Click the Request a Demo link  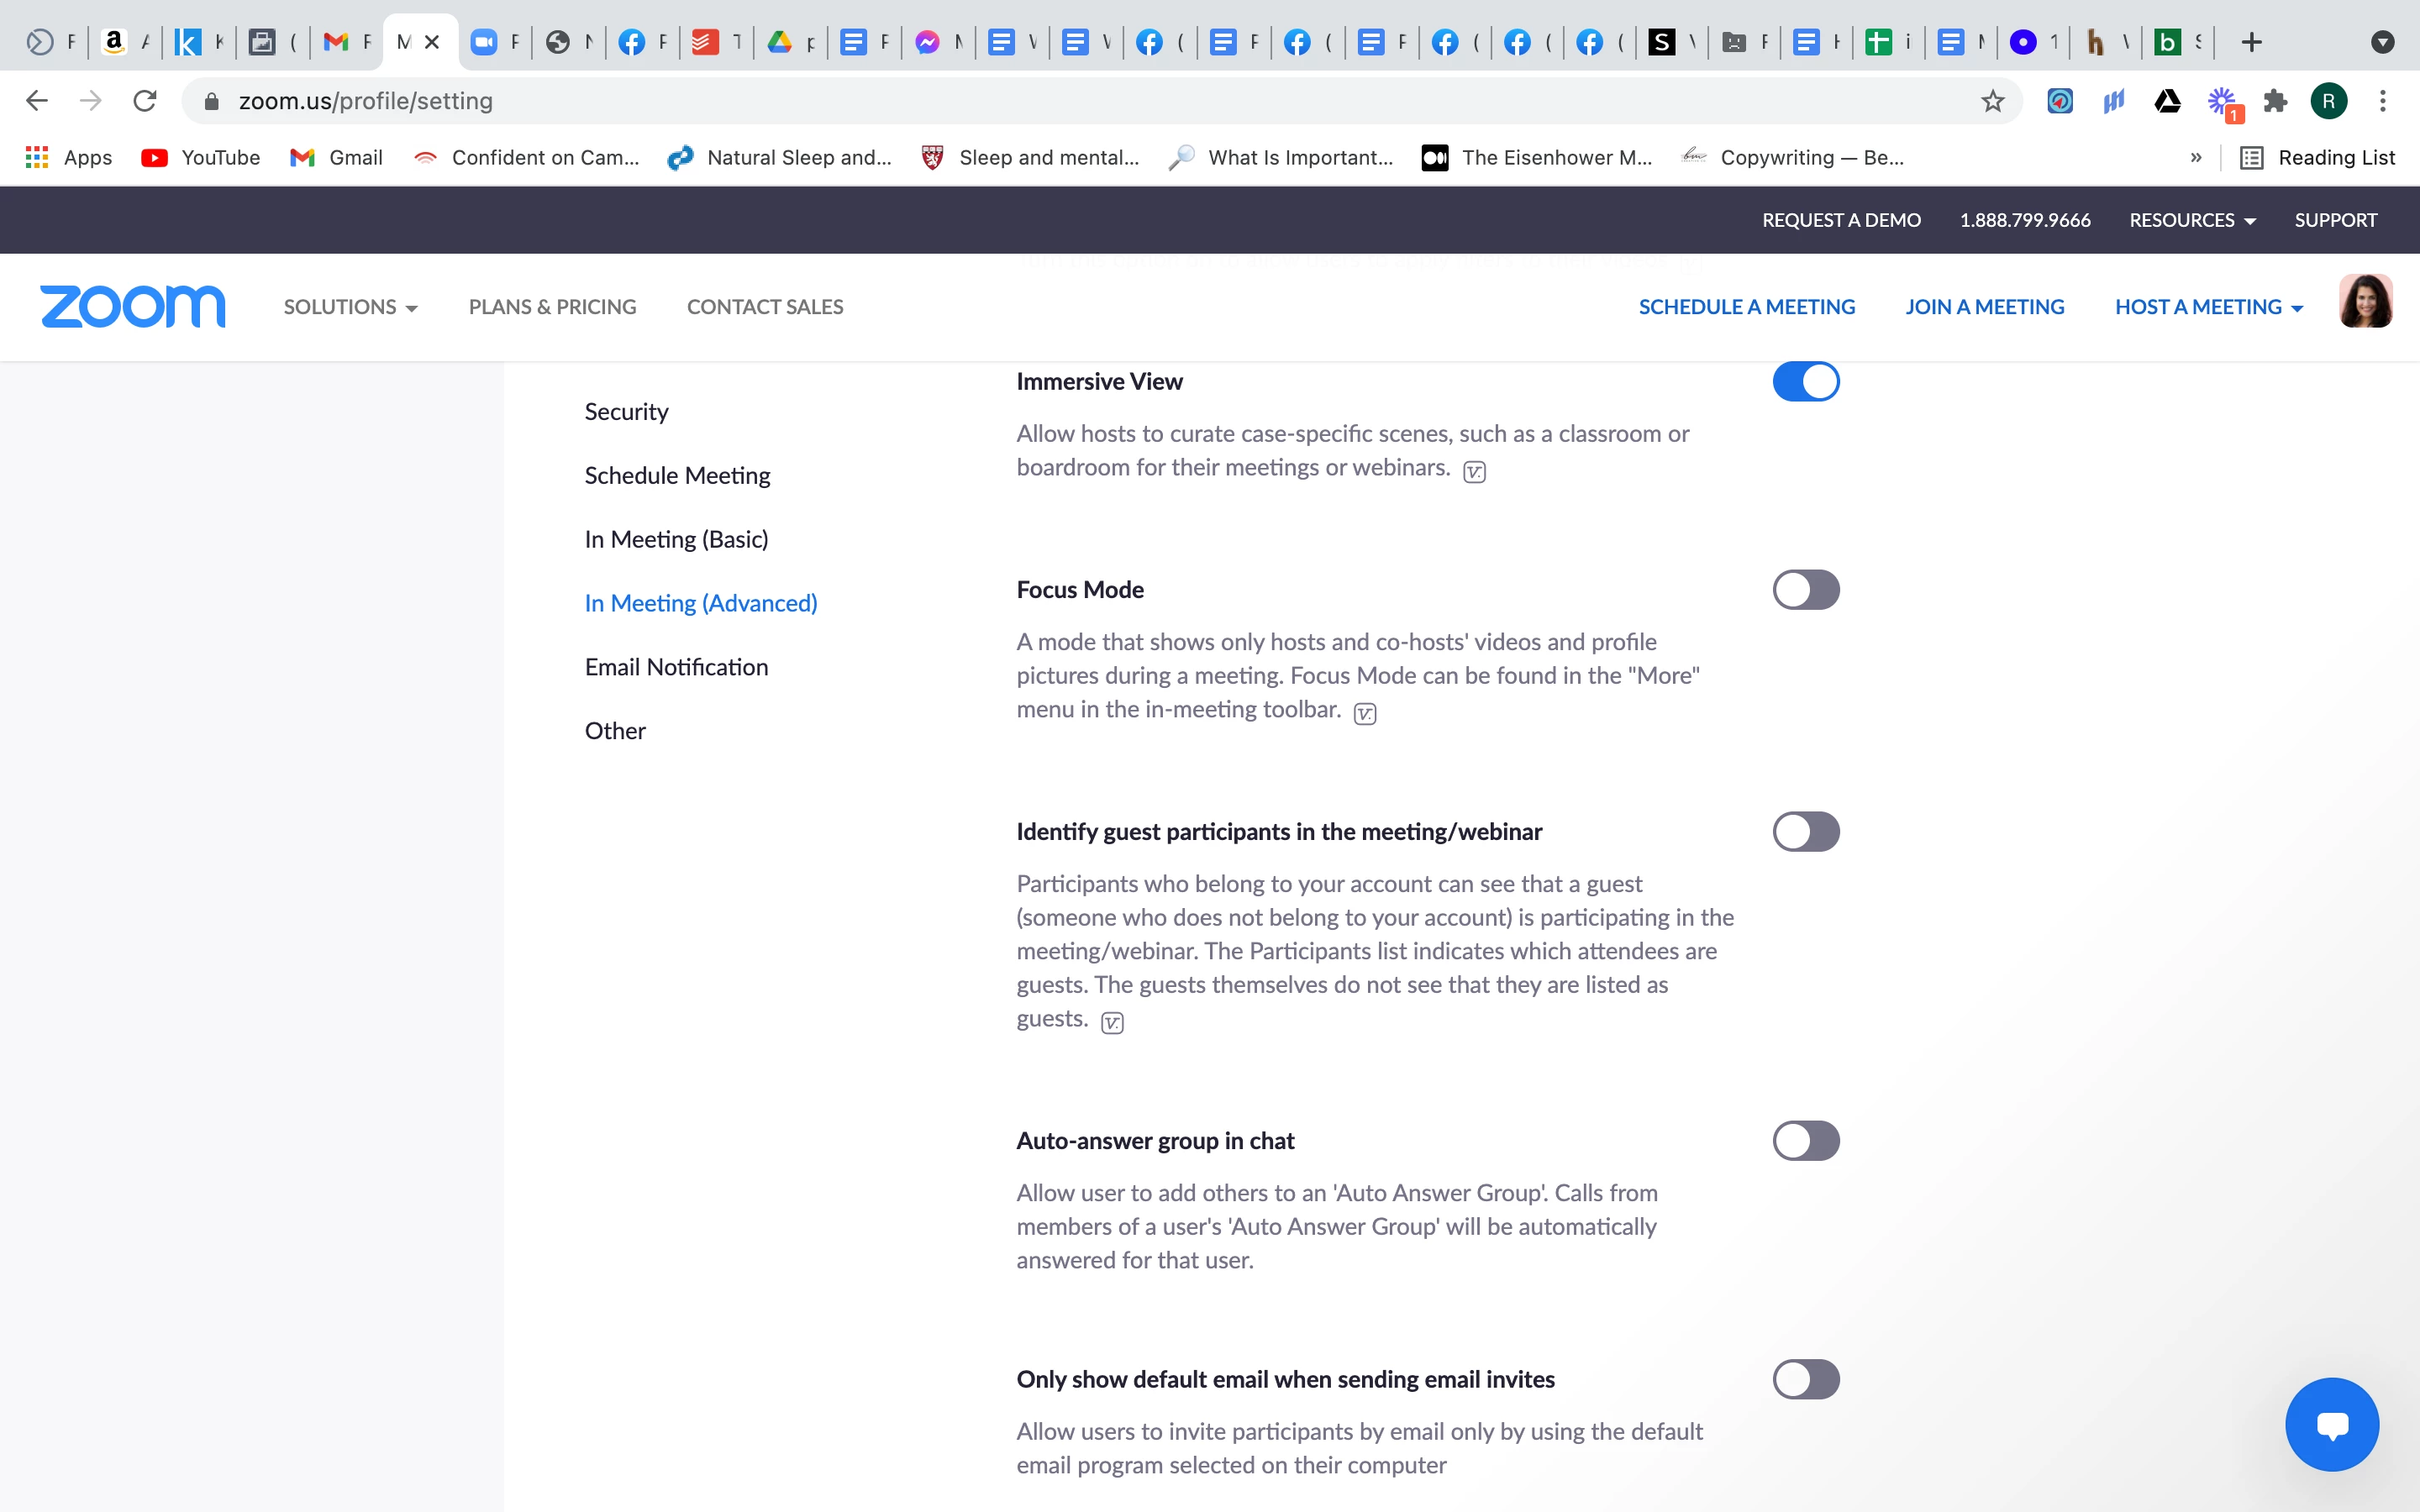1841,220
